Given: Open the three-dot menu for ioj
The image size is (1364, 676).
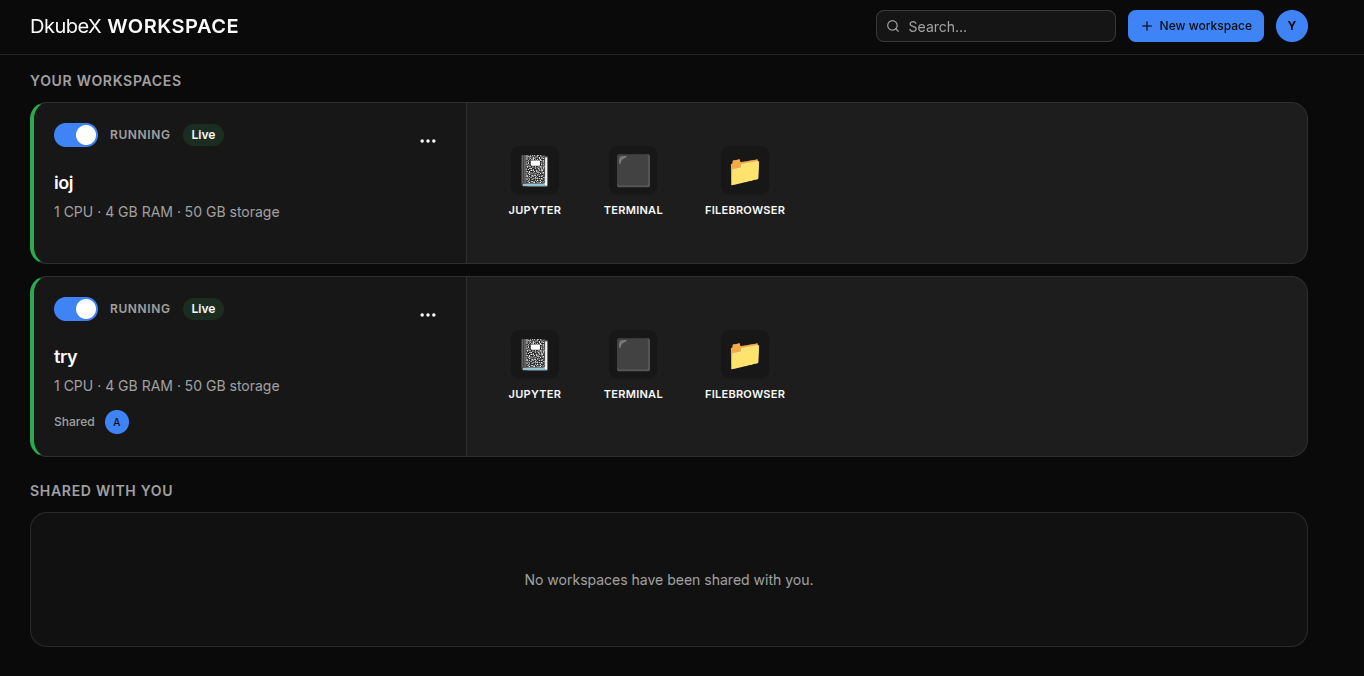Looking at the screenshot, I should 428,141.
